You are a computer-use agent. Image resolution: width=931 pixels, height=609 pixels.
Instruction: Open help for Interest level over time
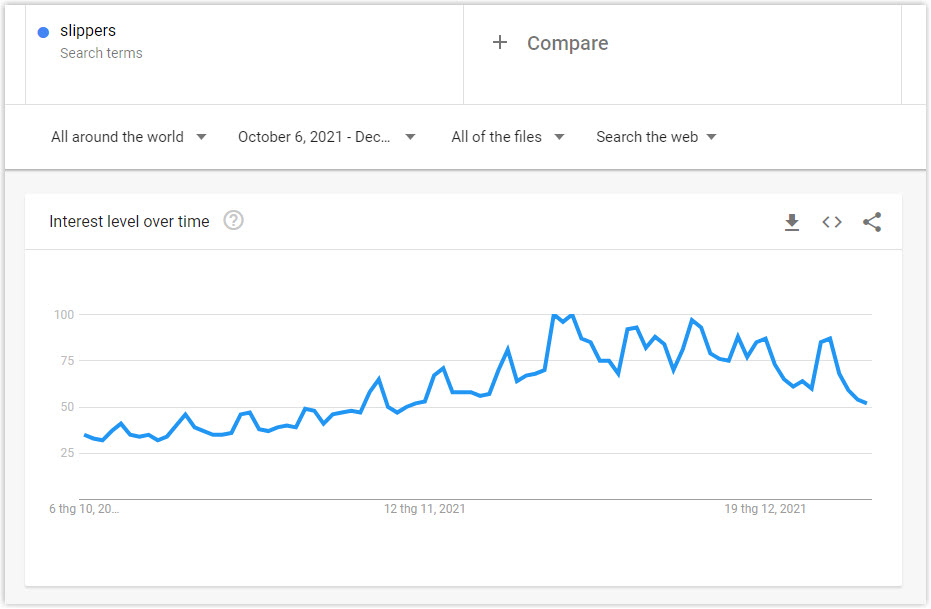click(x=233, y=220)
